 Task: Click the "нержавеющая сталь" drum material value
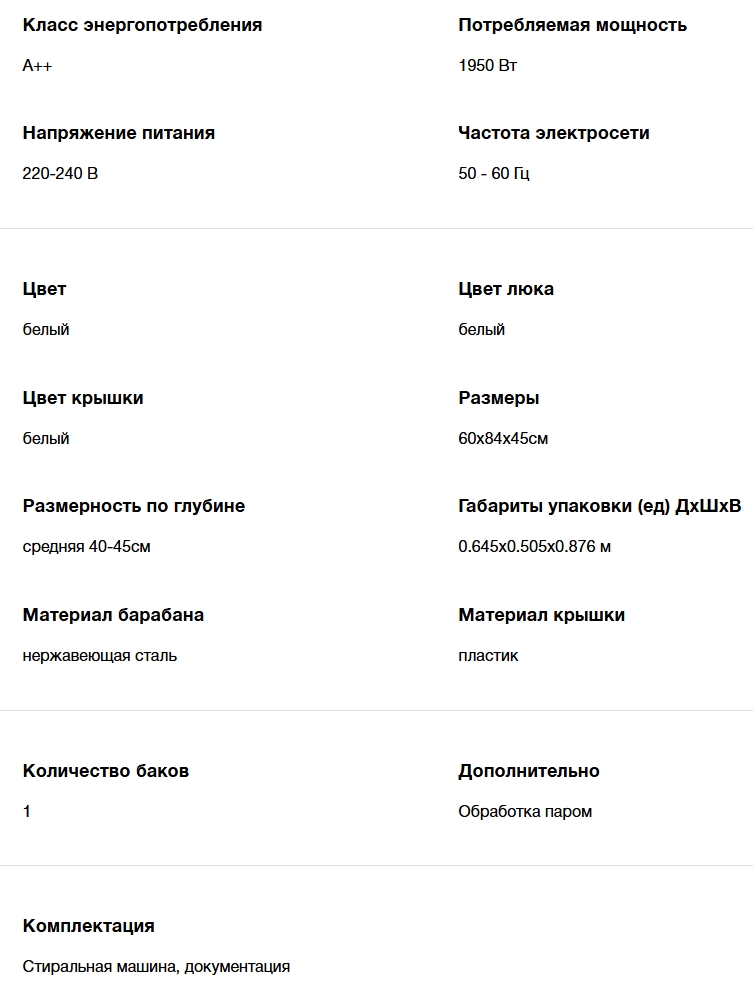coord(100,656)
